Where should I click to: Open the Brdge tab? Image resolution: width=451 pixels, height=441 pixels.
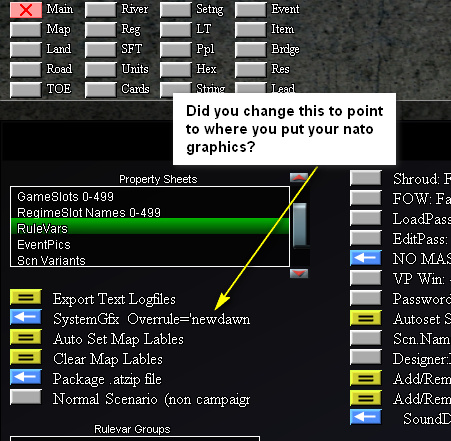click(x=251, y=50)
